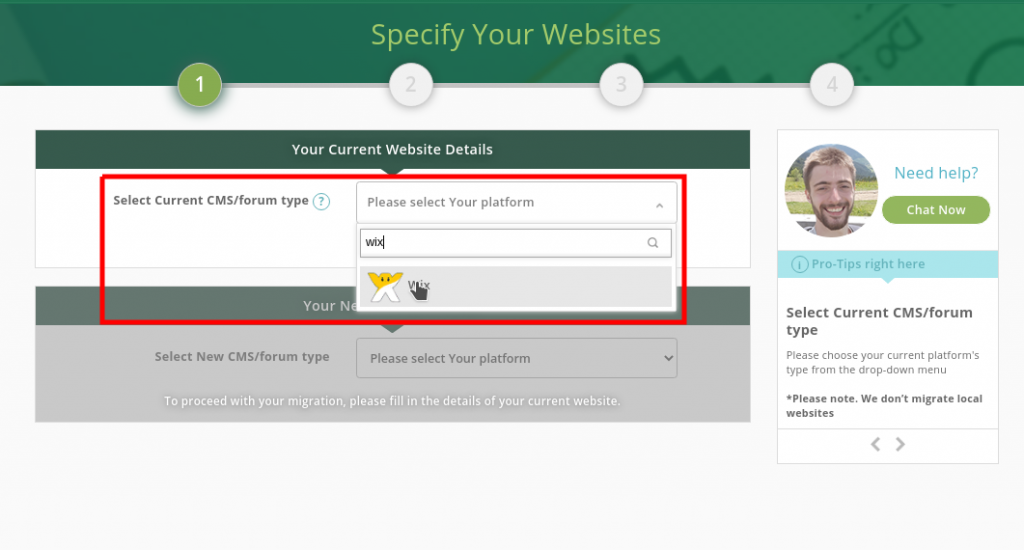Viewport: 1024px width, 550px height.
Task: Click the magnifier icon in search box
Action: coord(653,243)
